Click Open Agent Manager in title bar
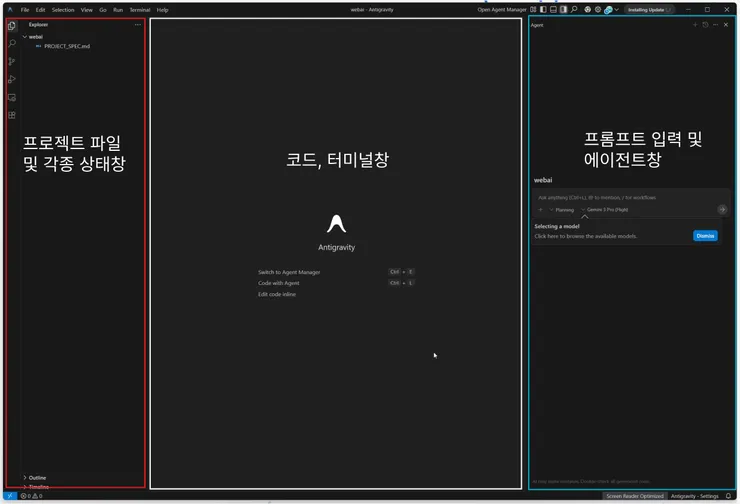This screenshot has height=504, width=740. coord(502,9)
